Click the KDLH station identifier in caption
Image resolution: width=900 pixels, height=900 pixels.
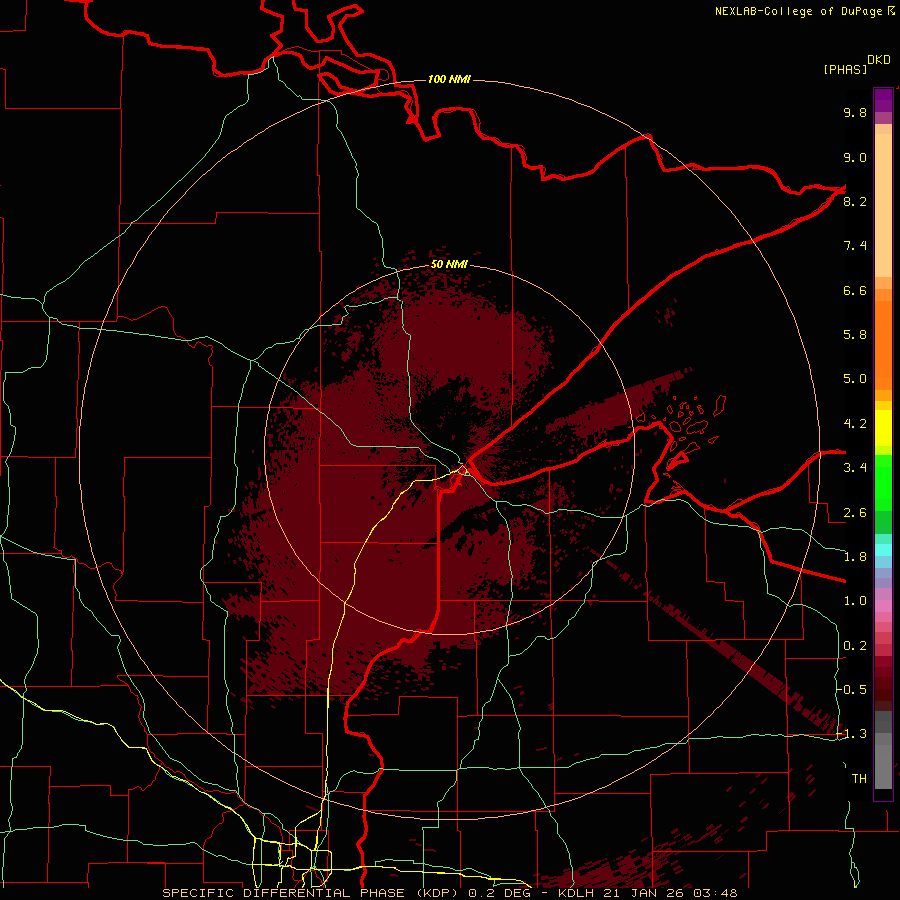(x=576, y=893)
